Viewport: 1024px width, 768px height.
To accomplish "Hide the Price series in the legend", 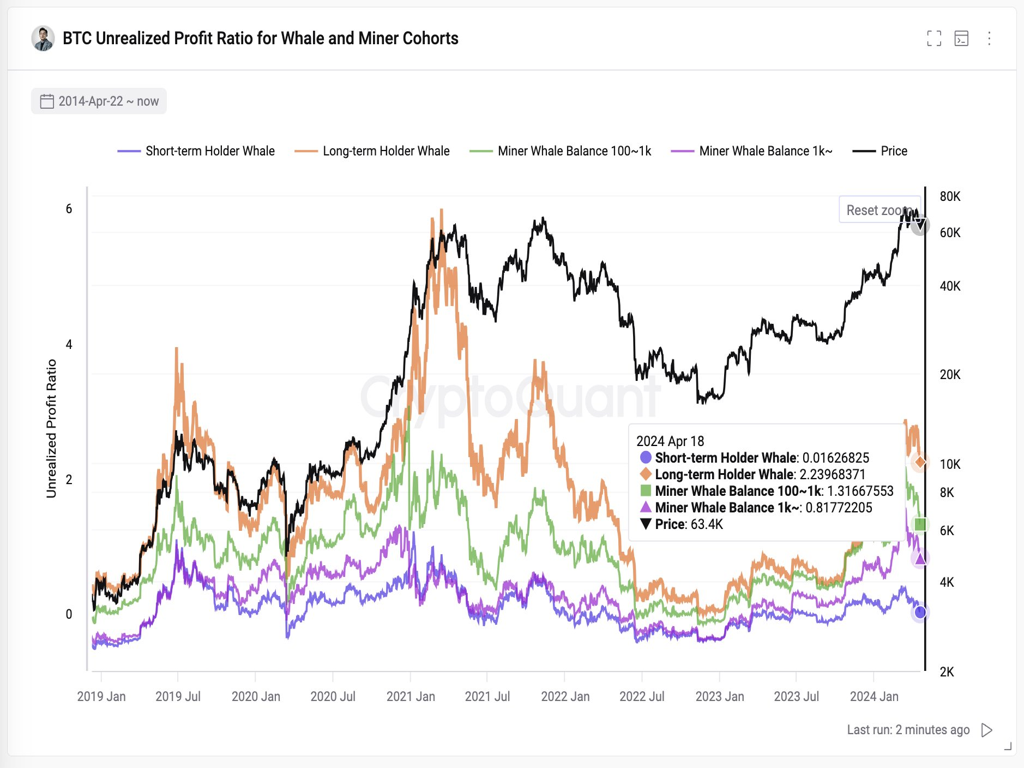I will 880,151.
